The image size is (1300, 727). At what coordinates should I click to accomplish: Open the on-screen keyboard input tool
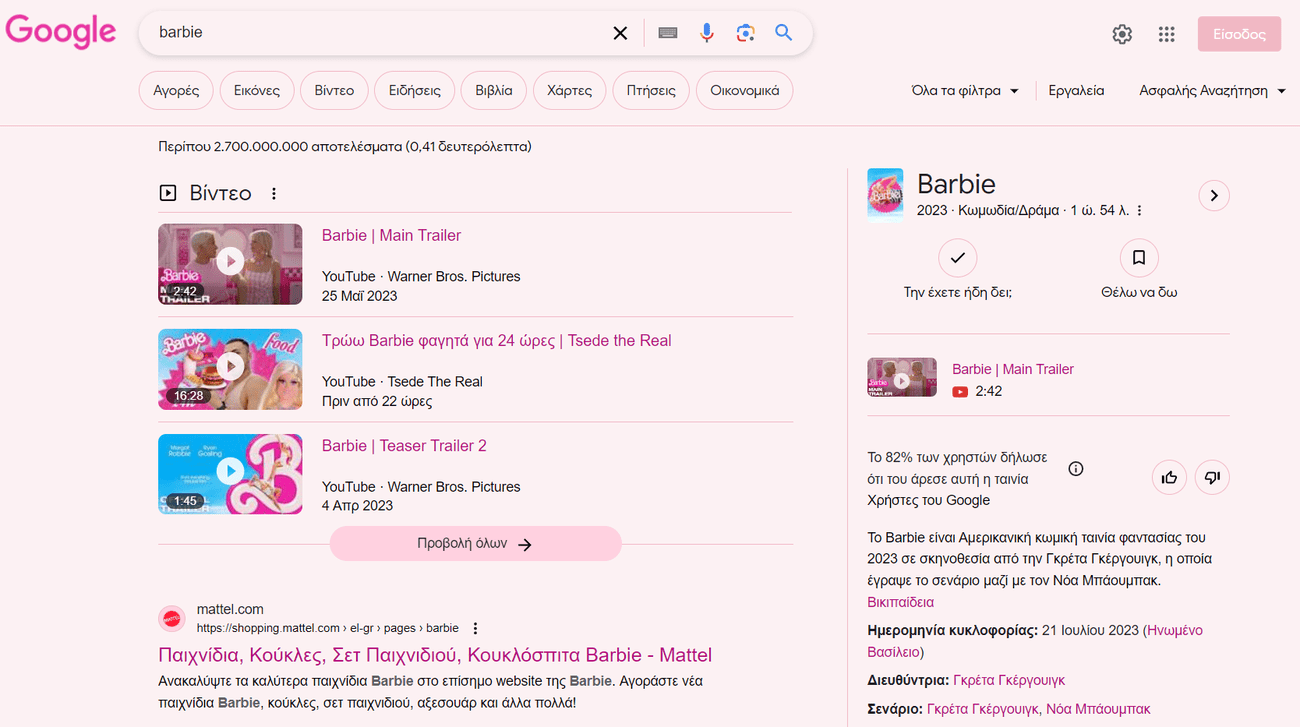point(668,33)
